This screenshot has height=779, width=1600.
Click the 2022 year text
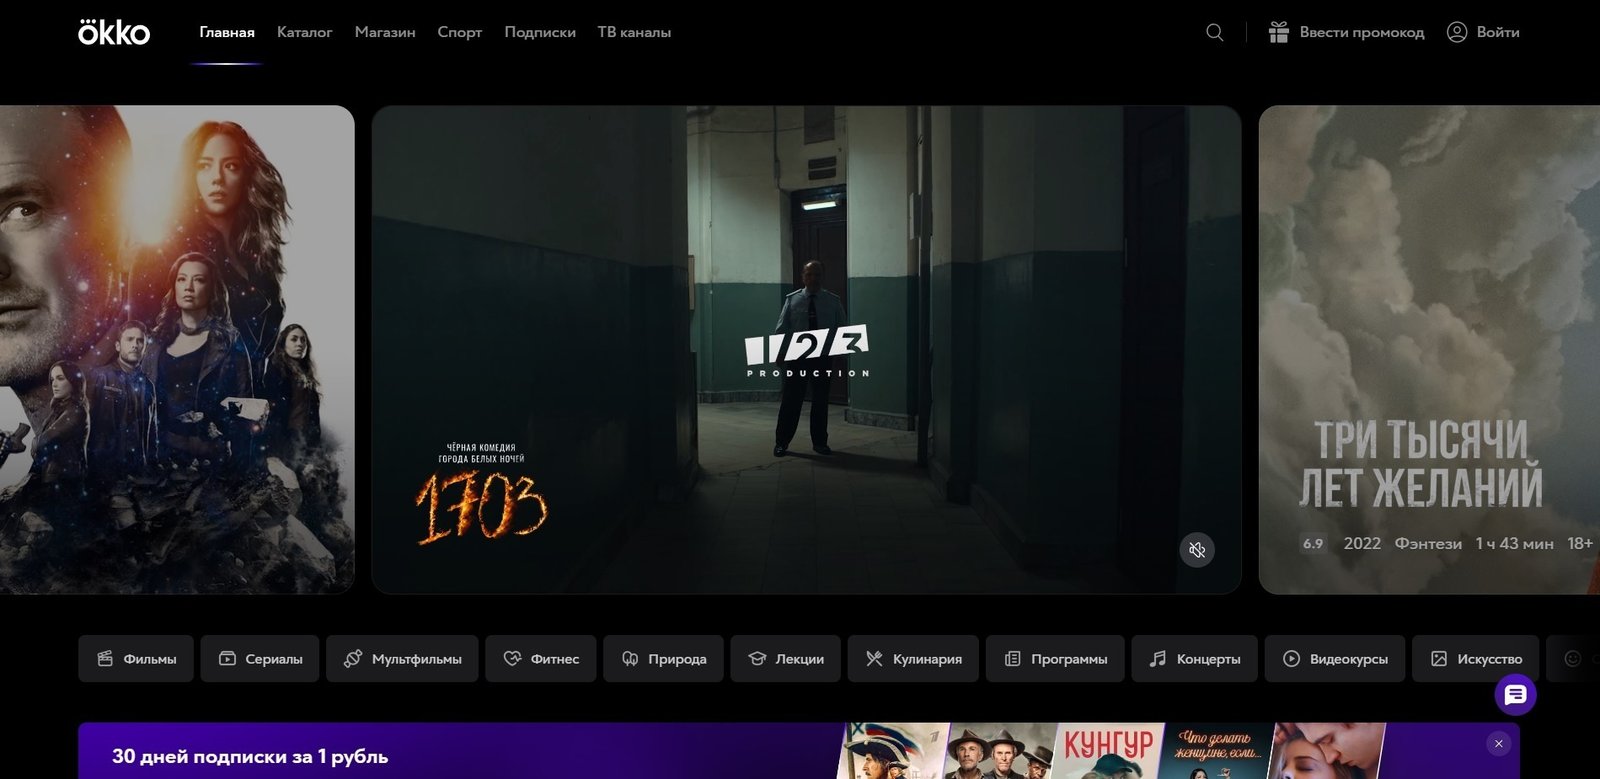pyautogui.click(x=1362, y=543)
